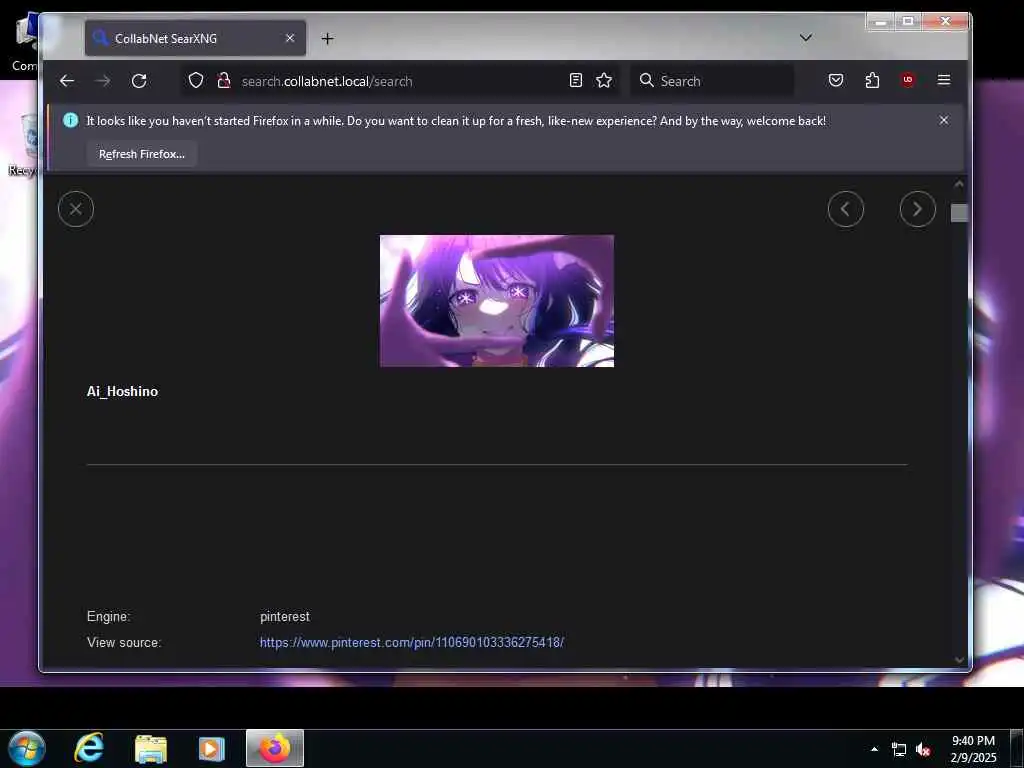The width and height of the screenshot is (1024, 768).
Task: Maximize the Firefox window
Action: tap(908, 22)
